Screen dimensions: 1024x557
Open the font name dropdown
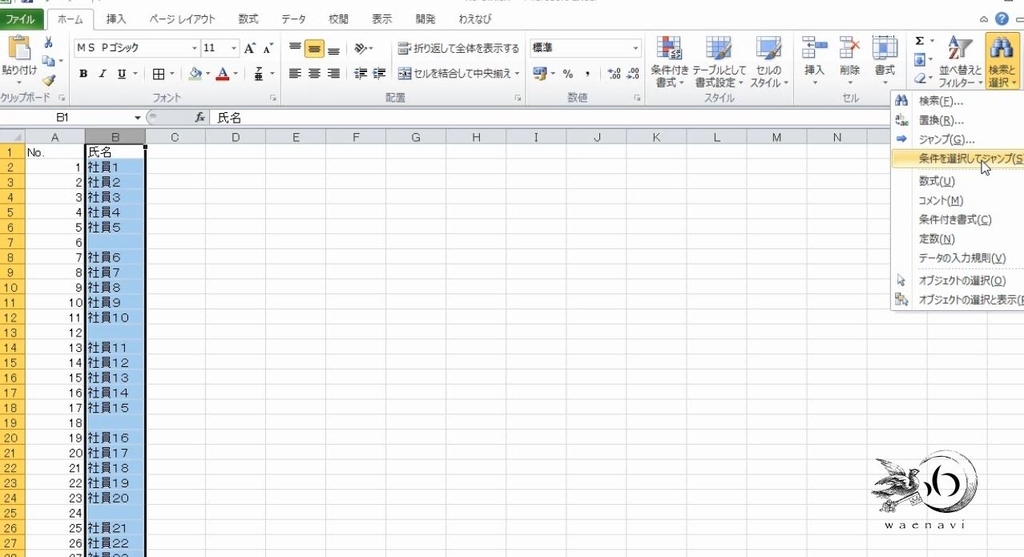194,48
